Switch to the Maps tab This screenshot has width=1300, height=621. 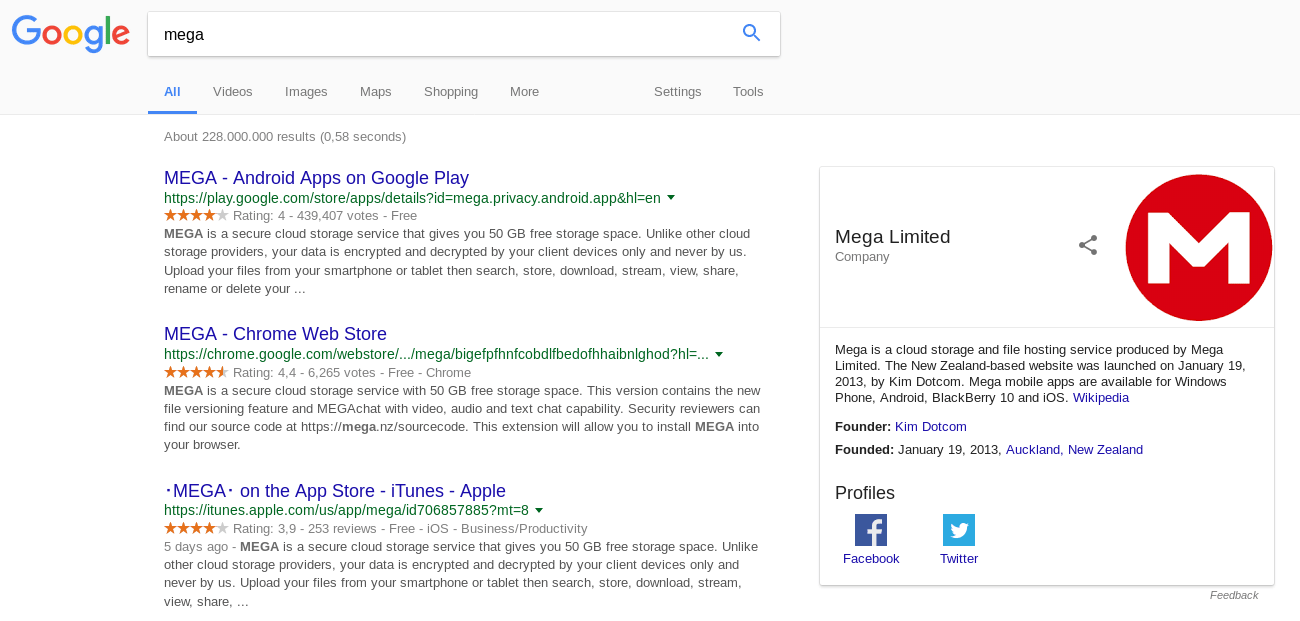(376, 91)
